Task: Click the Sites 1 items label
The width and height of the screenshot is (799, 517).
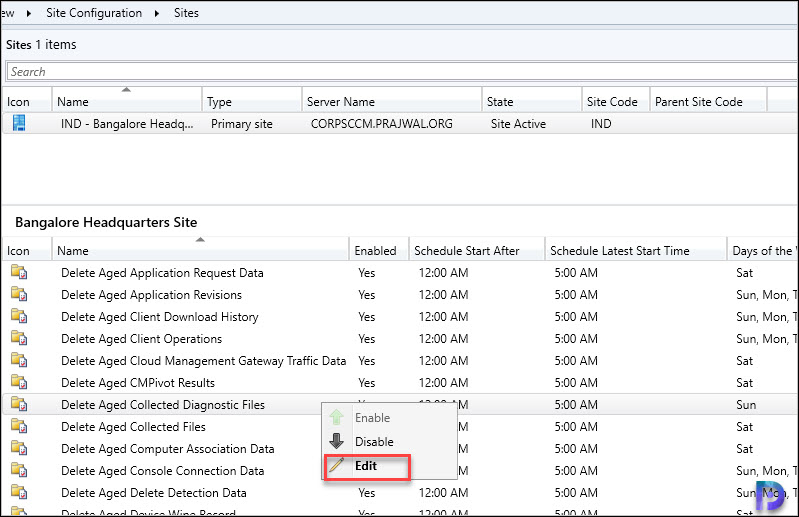Action: (x=41, y=45)
